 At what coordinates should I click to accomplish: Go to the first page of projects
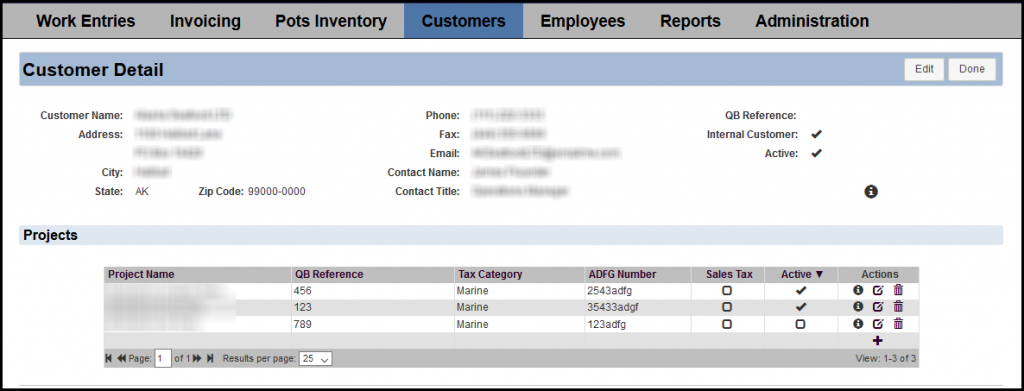(108, 358)
